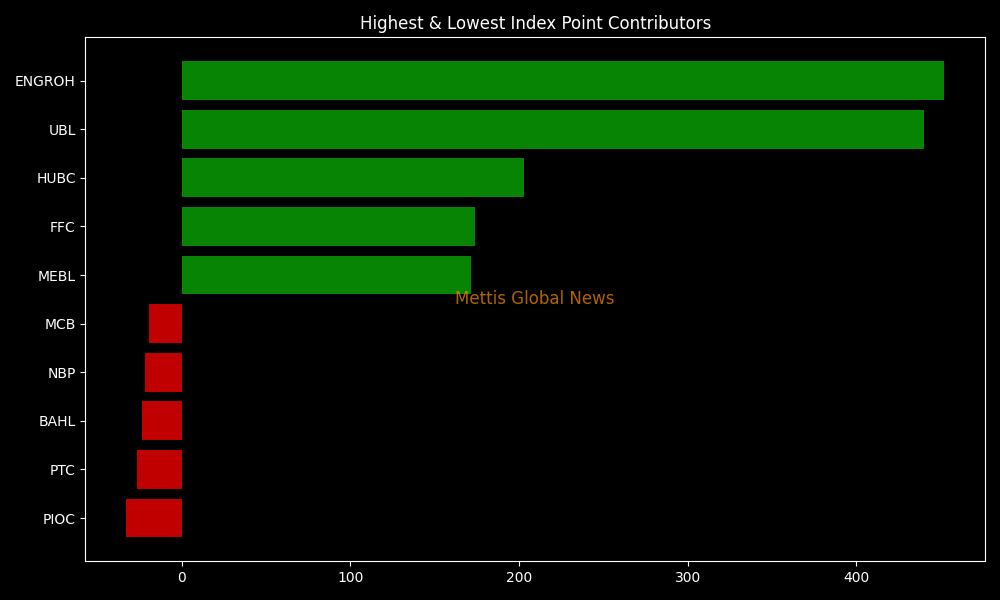Select the red PIOC bar
Screen dimensions: 1000x600
click(x=154, y=518)
